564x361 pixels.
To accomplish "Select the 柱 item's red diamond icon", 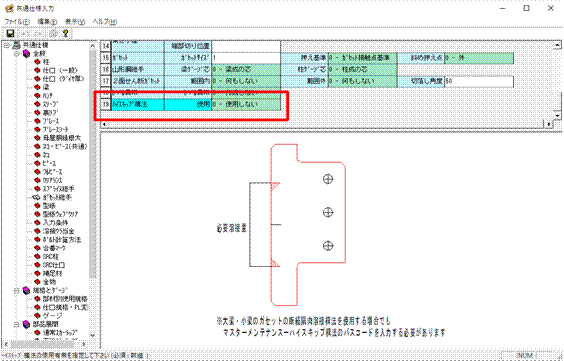I will [x=37, y=62].
